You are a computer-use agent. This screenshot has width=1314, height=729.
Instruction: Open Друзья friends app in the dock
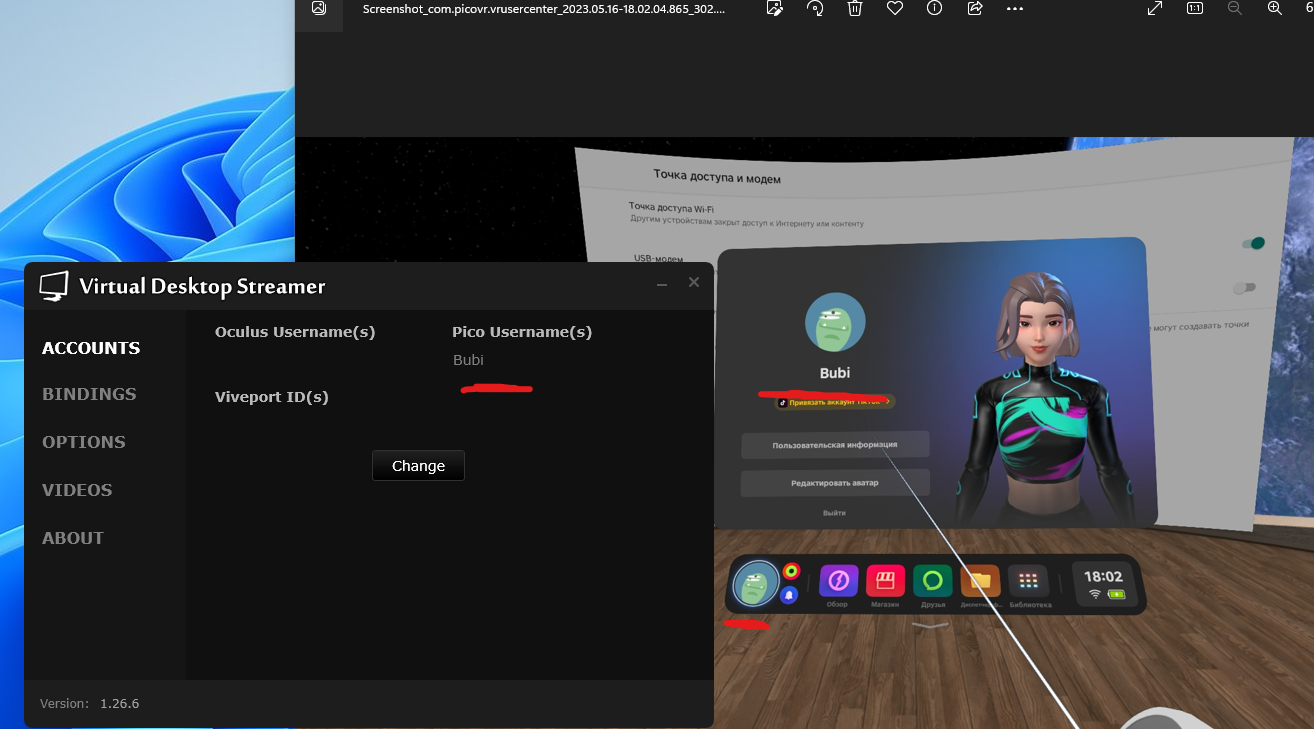tap(932, 581)
